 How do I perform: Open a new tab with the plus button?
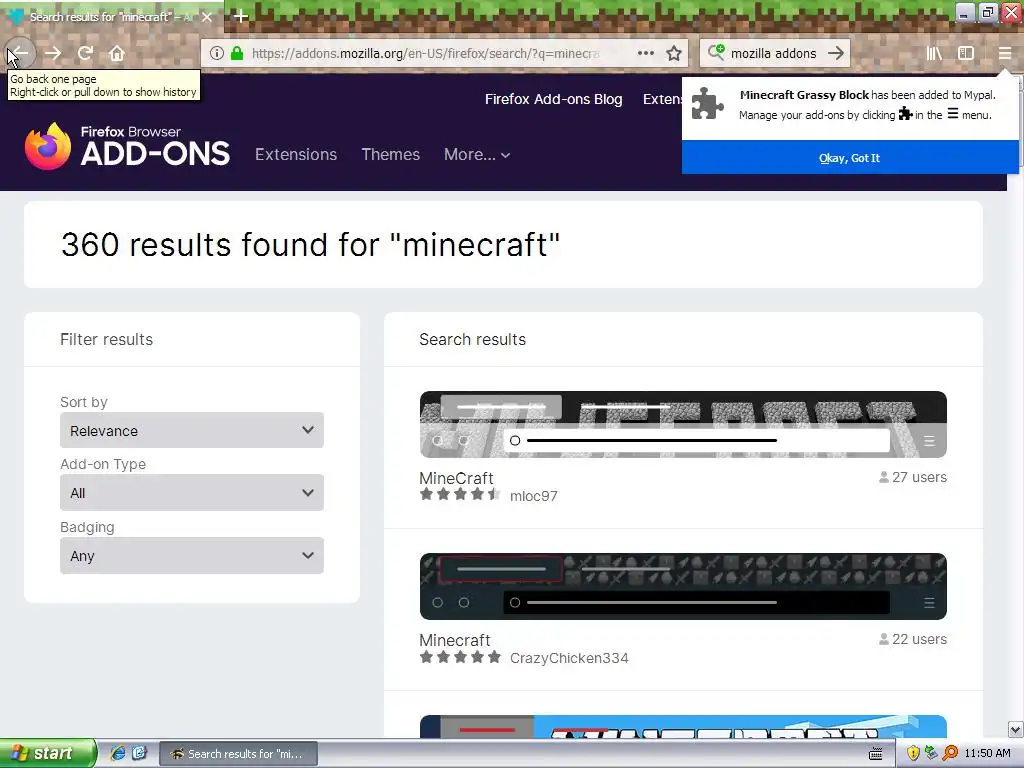(241, 16)
